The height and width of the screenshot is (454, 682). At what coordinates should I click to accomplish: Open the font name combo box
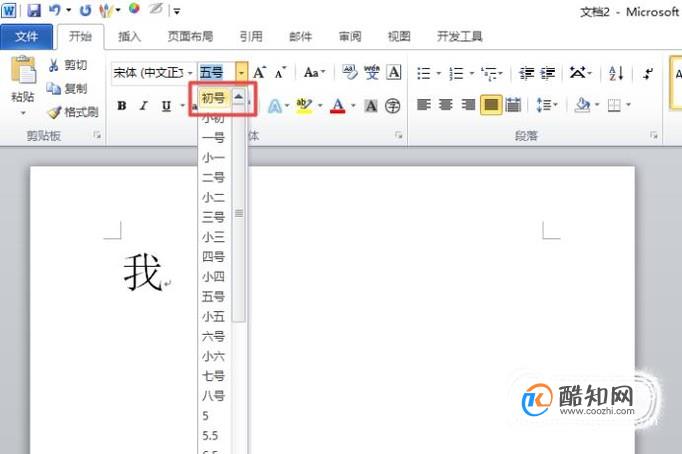pyautogui.click(x=153, y=72)
